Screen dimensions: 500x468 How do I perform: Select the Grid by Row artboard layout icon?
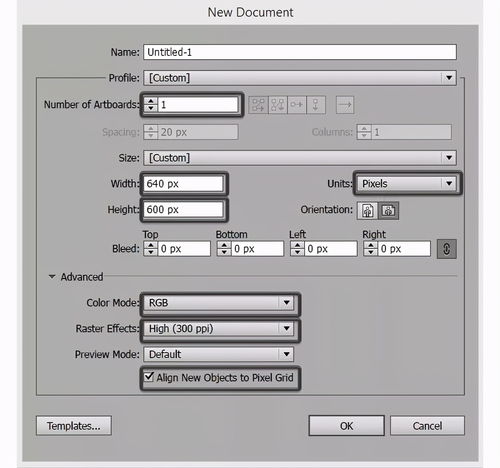click(258, 105)
